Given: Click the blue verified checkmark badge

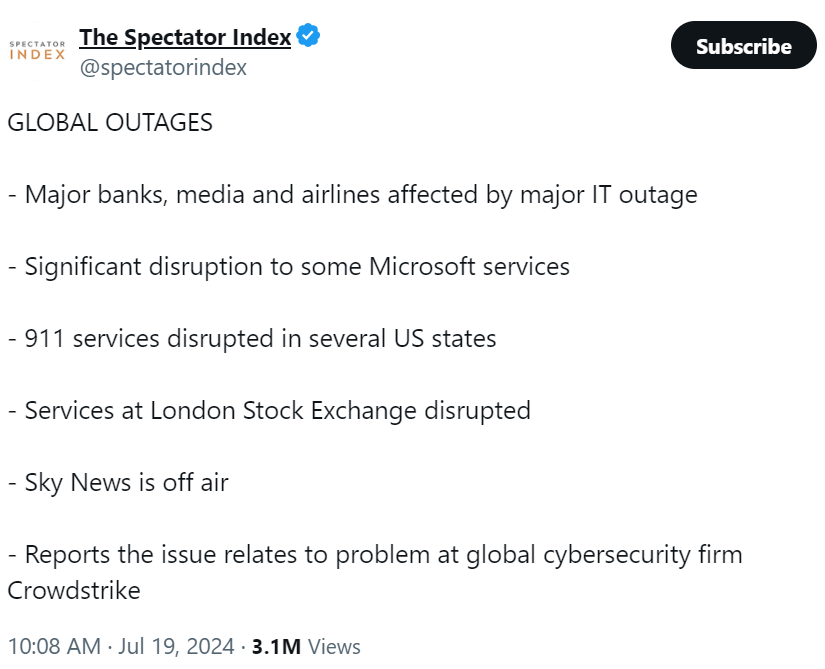Looking at the screenshot, I should [309, 37].
